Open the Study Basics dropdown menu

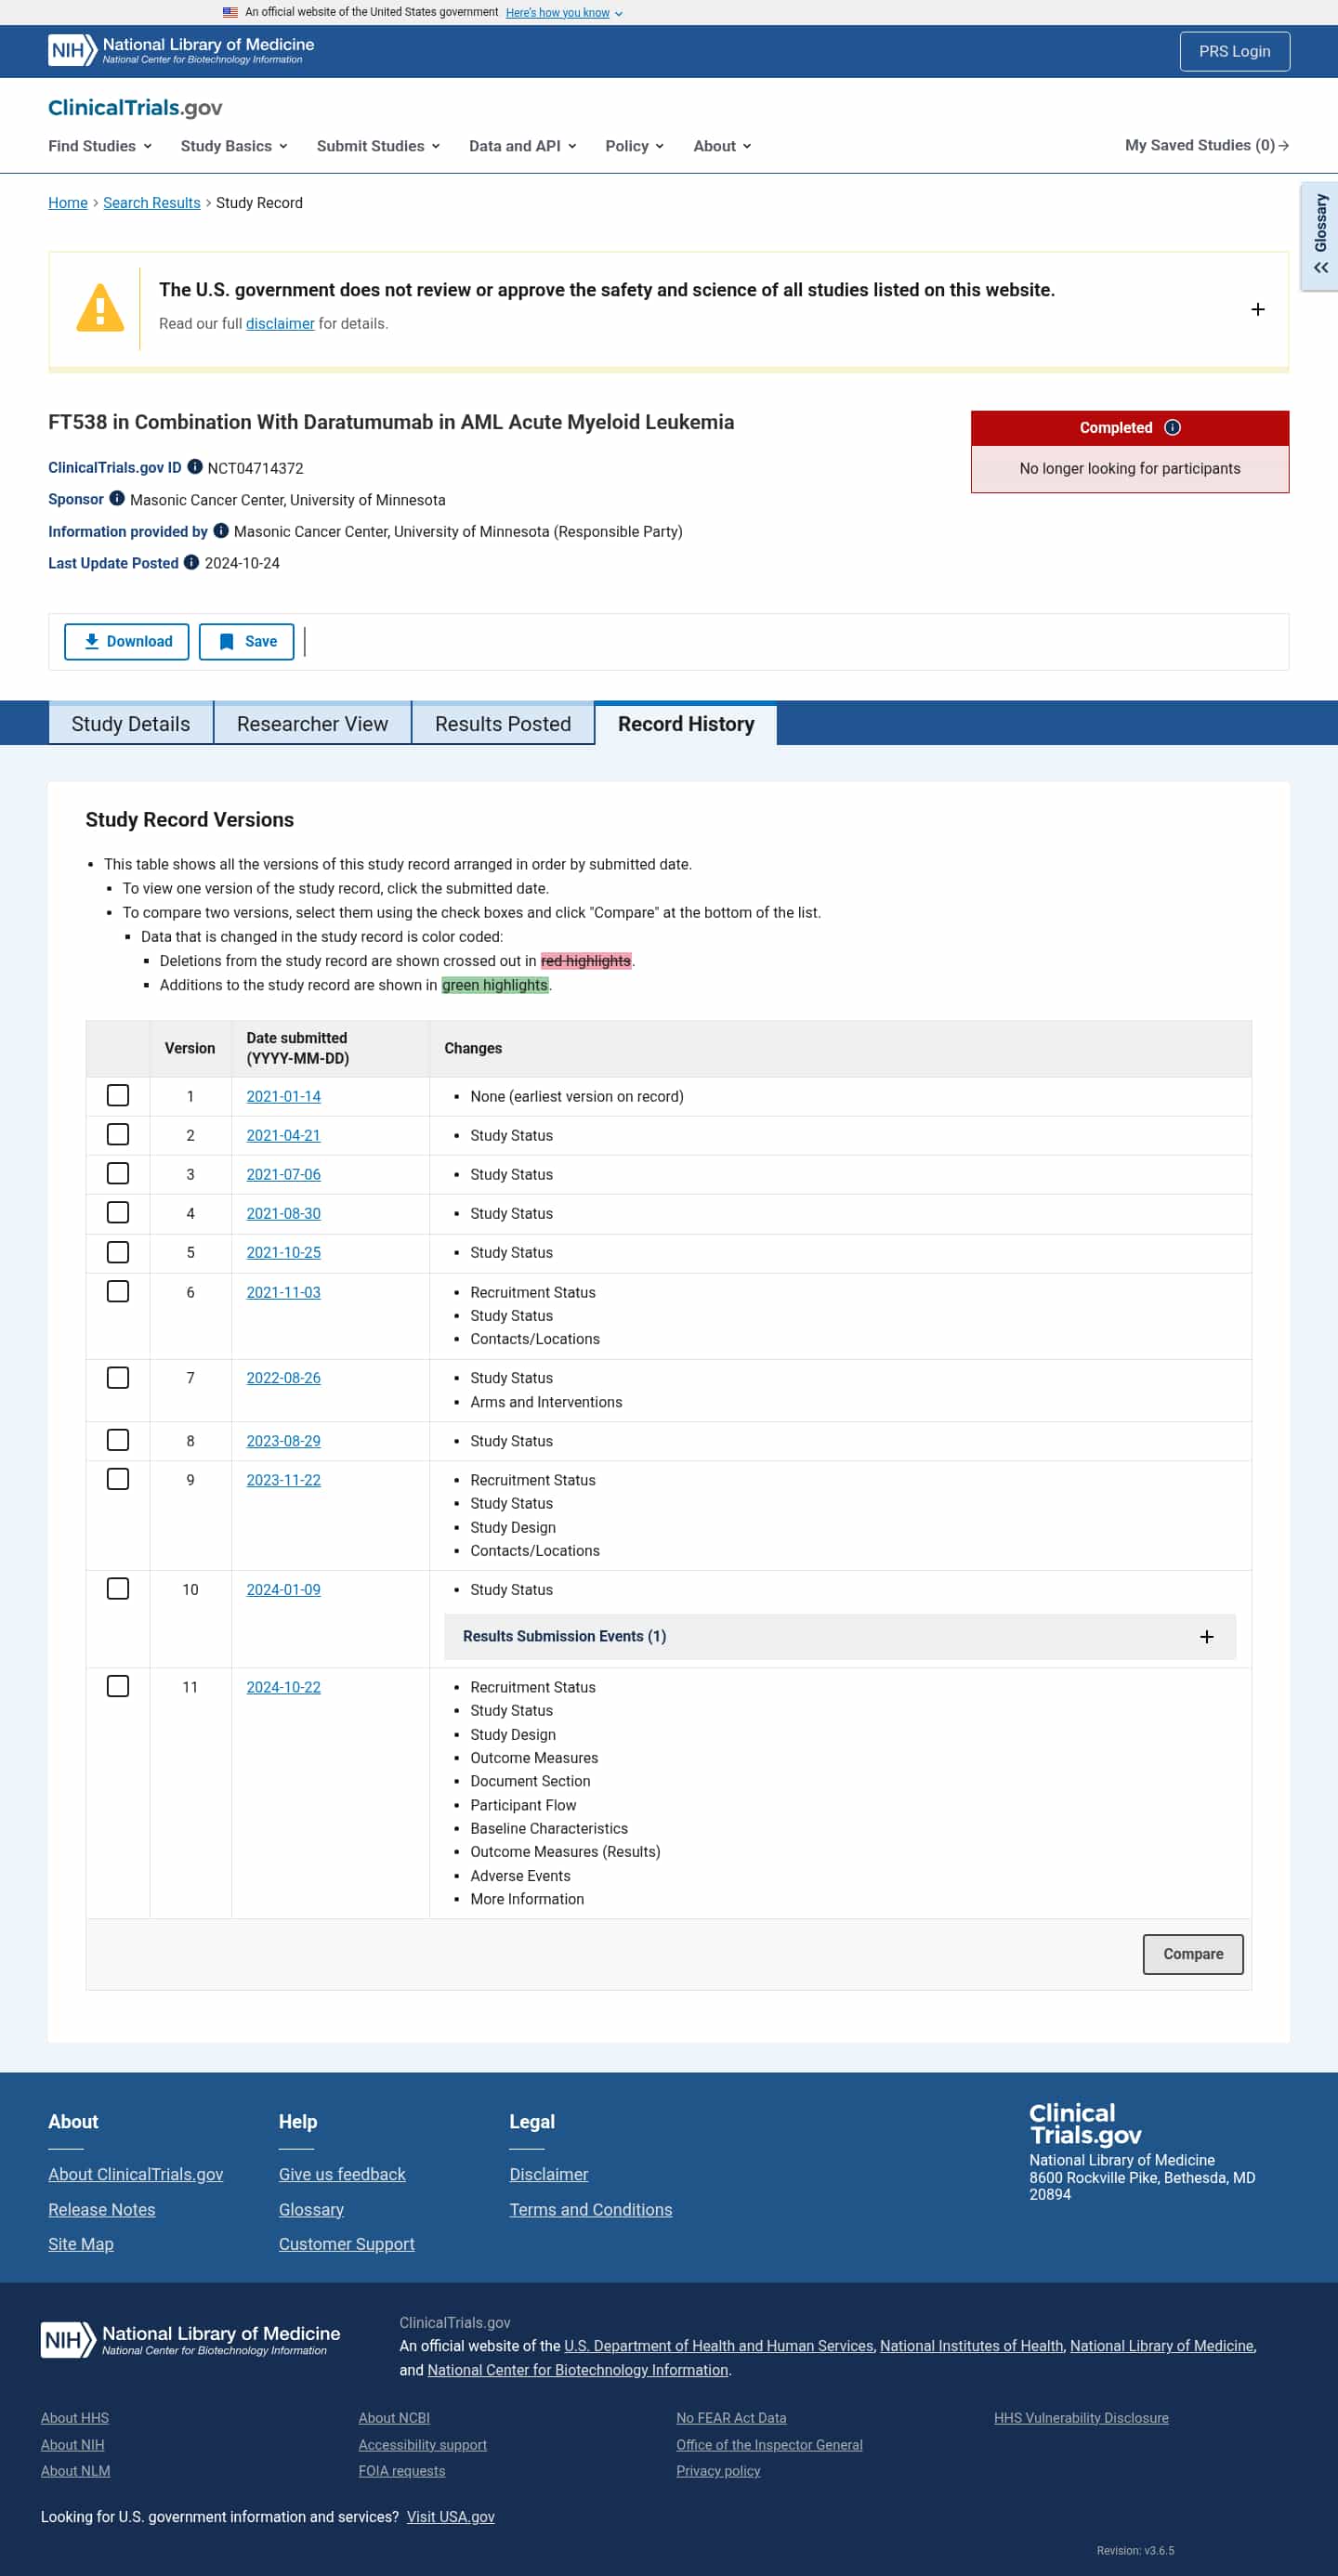(x=234, y=146)
